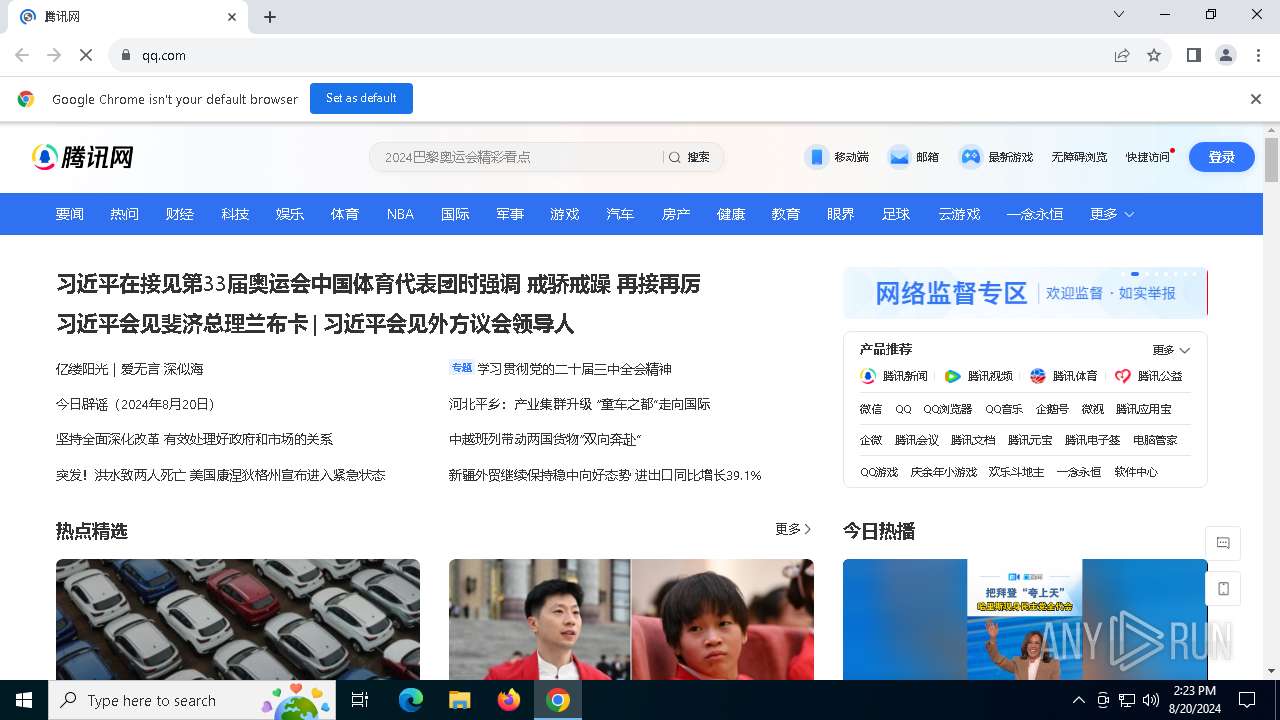Image resolution: width=1280 pixels, height=720 pixels.
Task: Select 云游戏 in navigation bar
Action: [959, 214]
